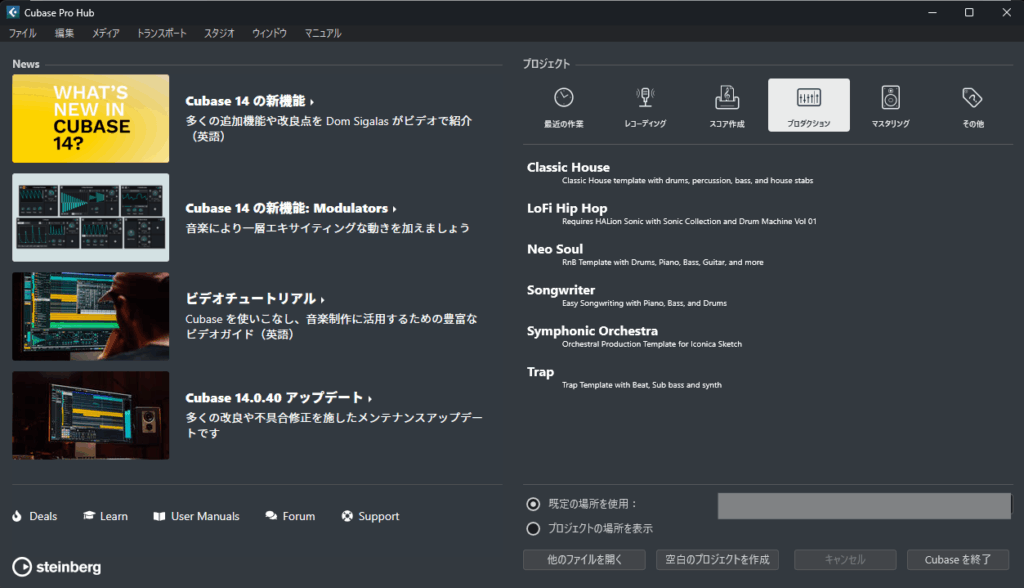Select the Trap template
This screenshot has height=588, width=1024.
540,371
